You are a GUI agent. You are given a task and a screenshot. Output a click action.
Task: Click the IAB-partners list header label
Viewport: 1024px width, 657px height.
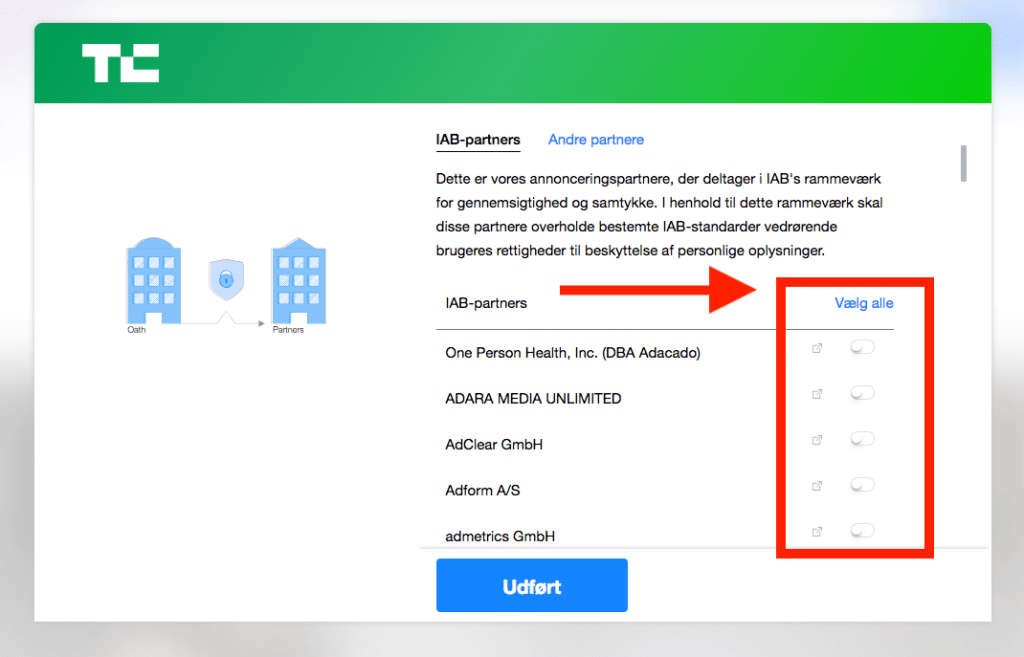point(486,303)
